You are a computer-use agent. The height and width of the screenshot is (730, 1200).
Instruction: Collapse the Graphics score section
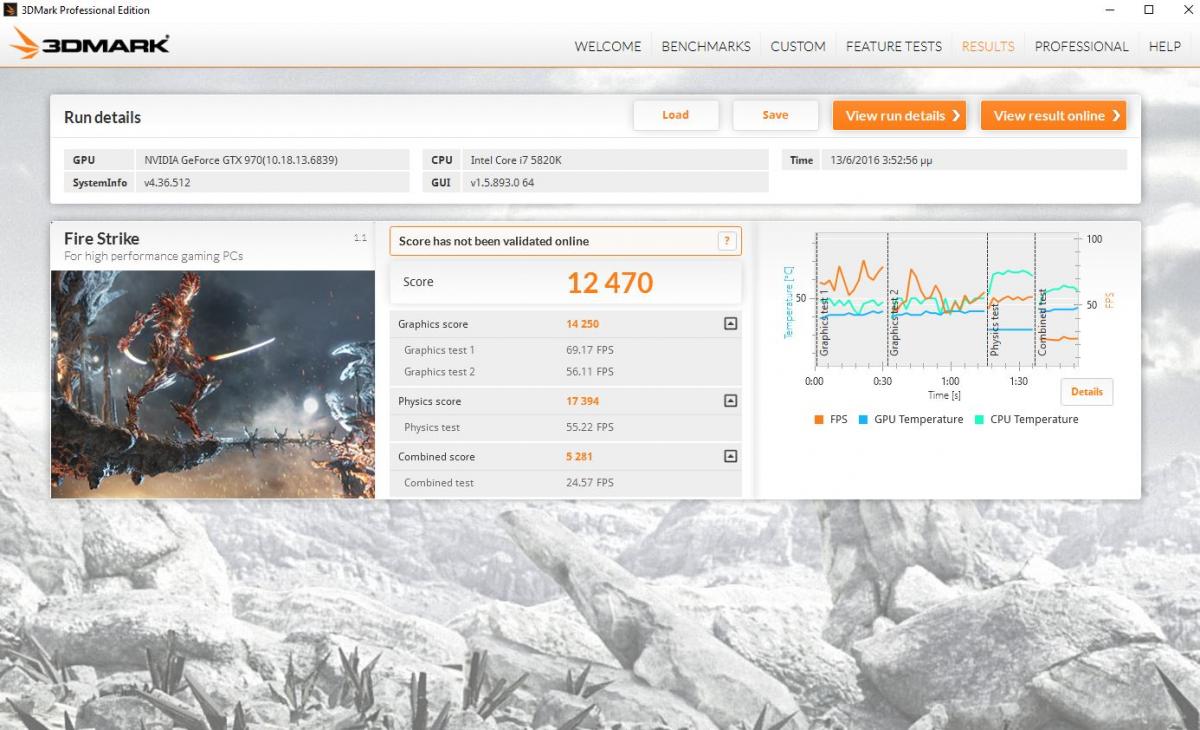(730, 324)
